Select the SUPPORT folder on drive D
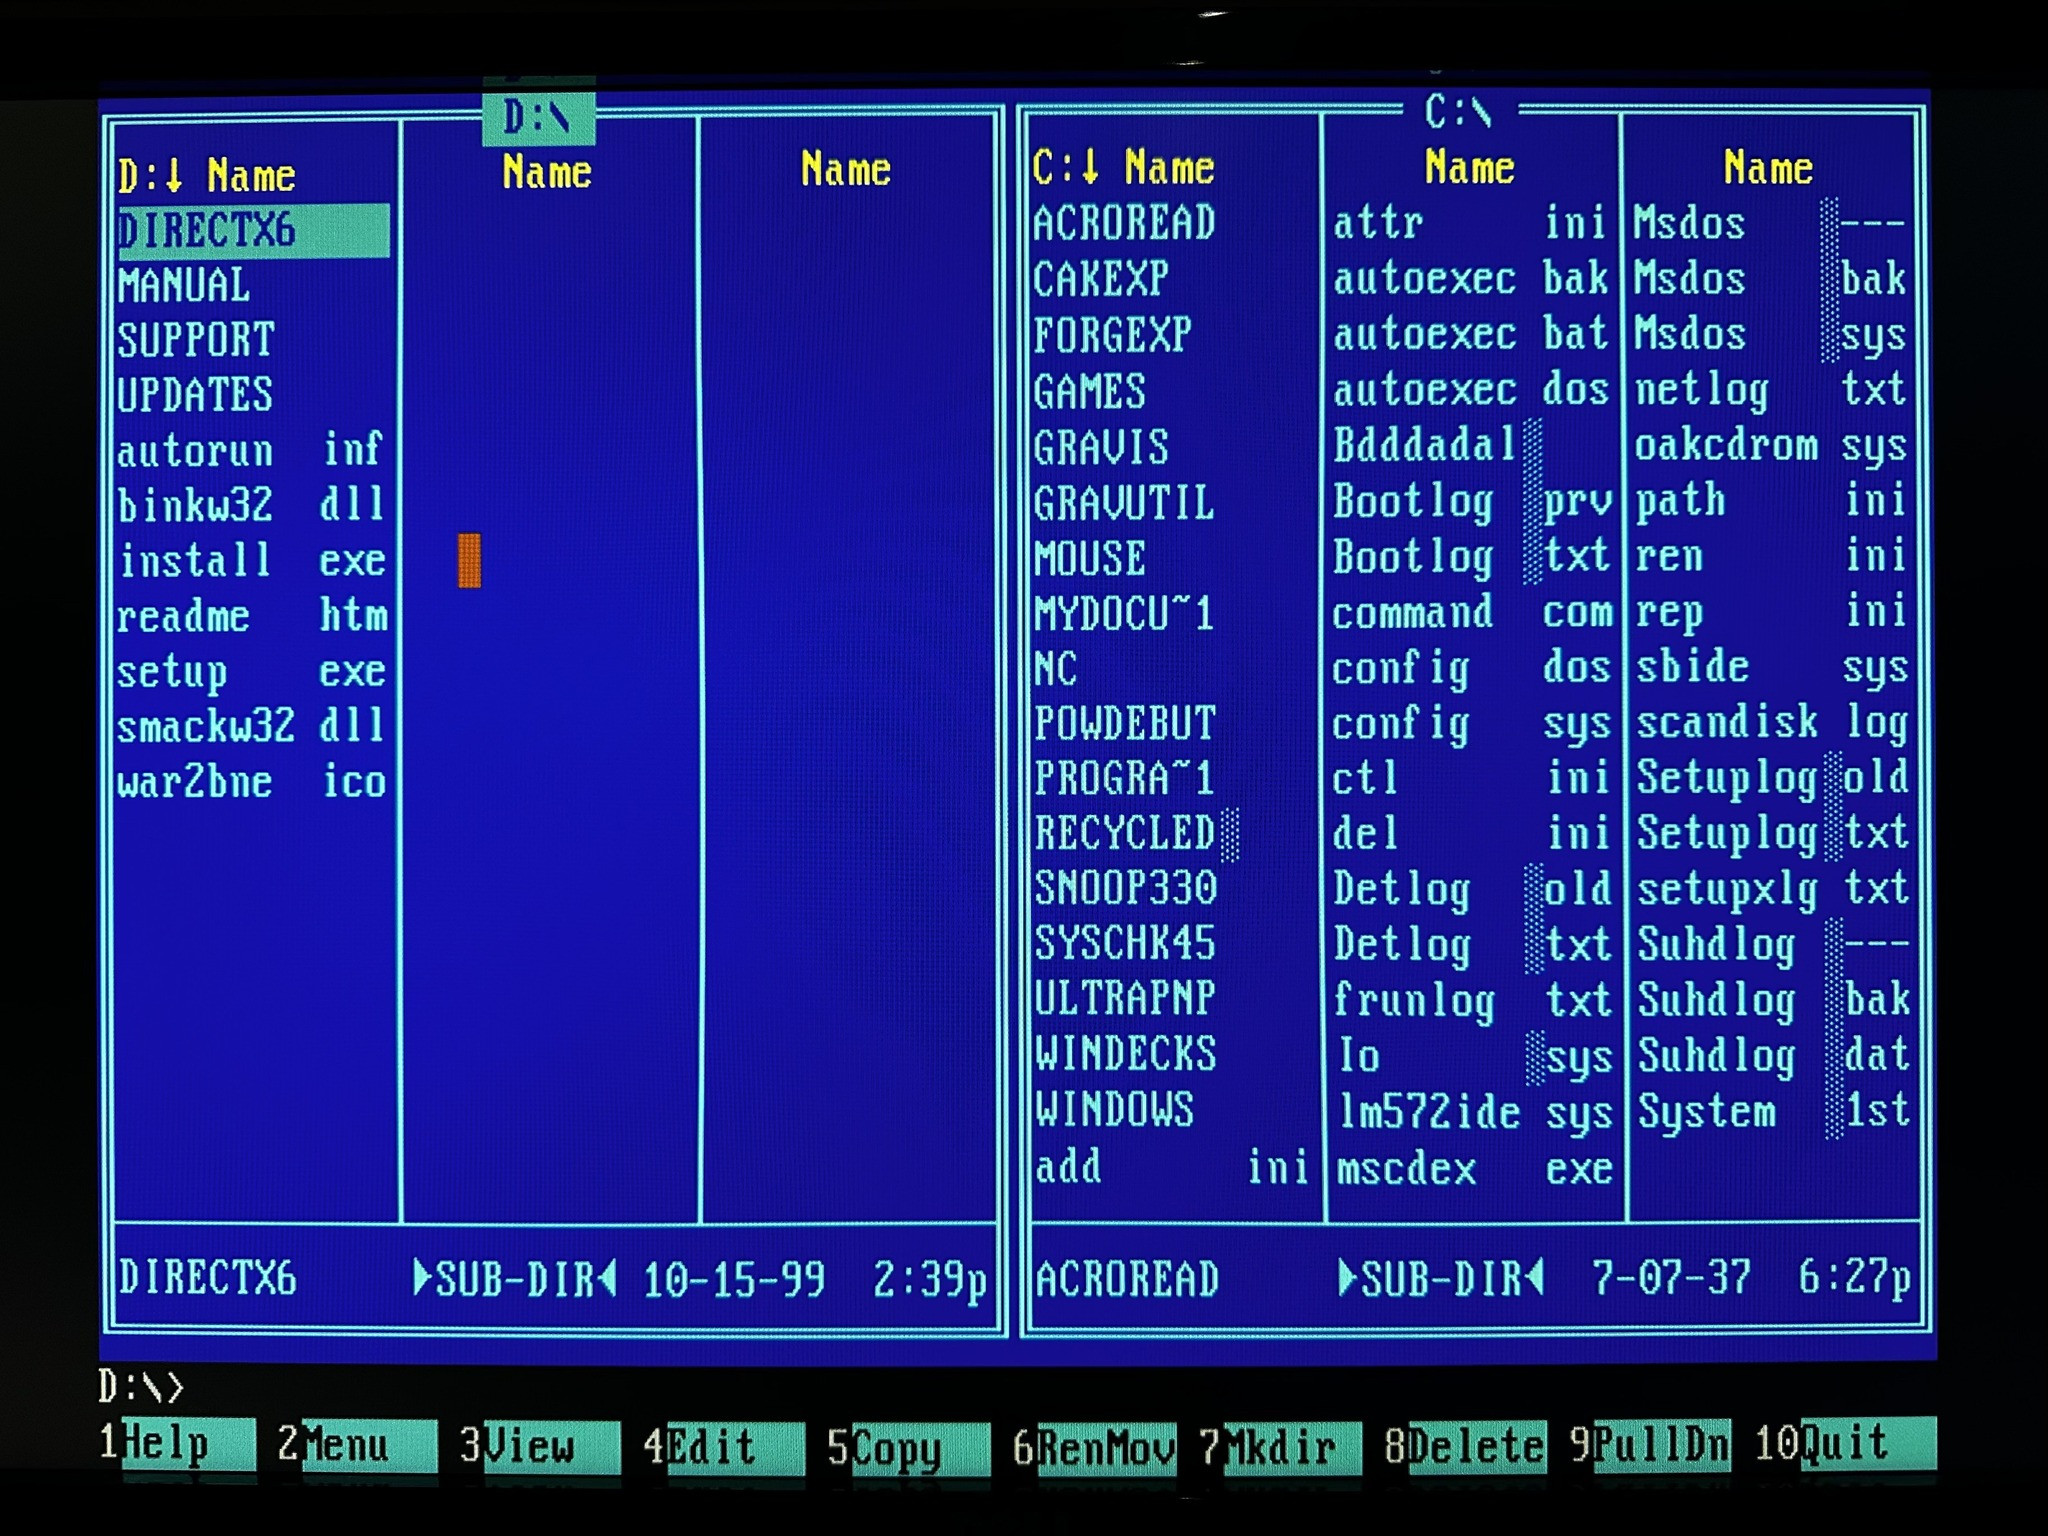This screenshot has height=1536, width=2048. pyautogui.click(x=196, y=340)
